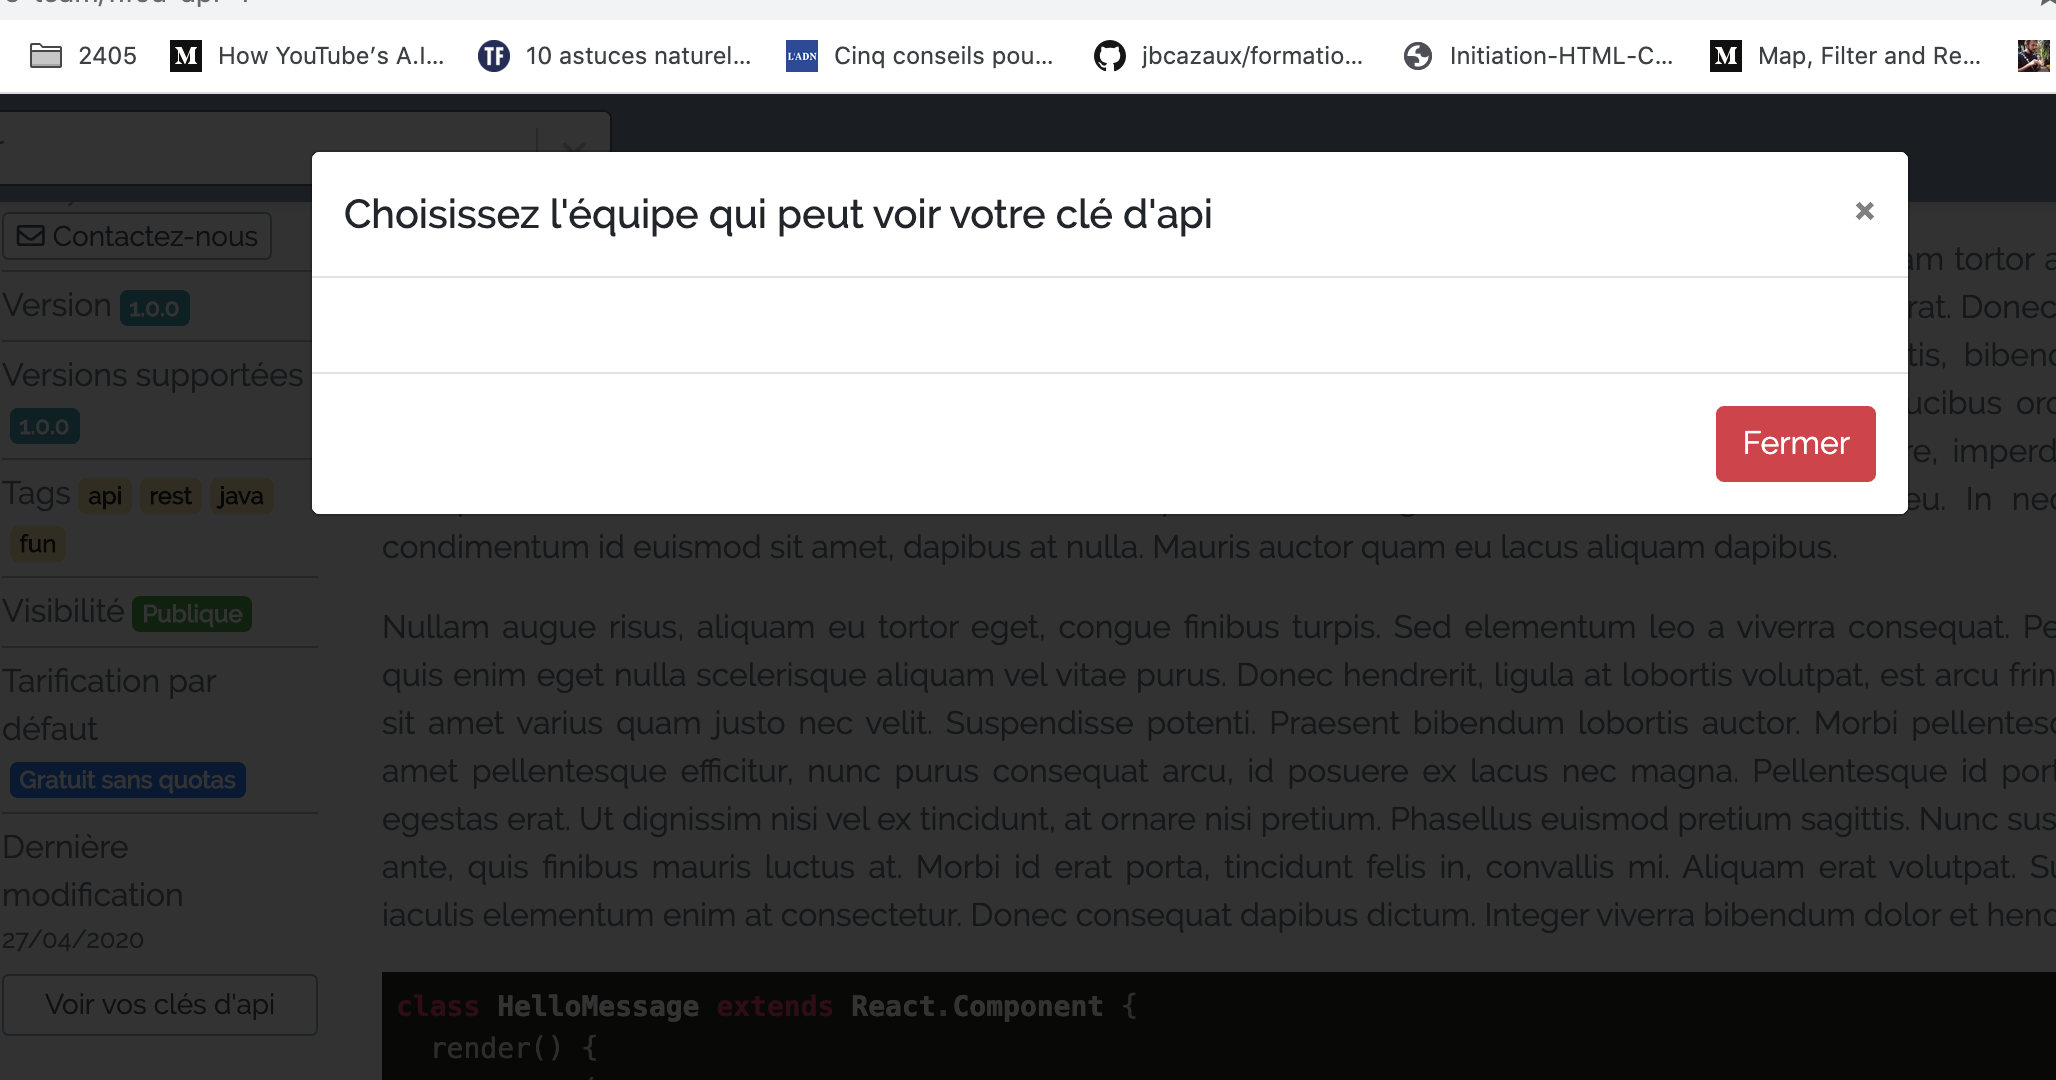Click the 1.0.0 version badge
This screenshot has height=1080, width=2056.
[154, 307]
